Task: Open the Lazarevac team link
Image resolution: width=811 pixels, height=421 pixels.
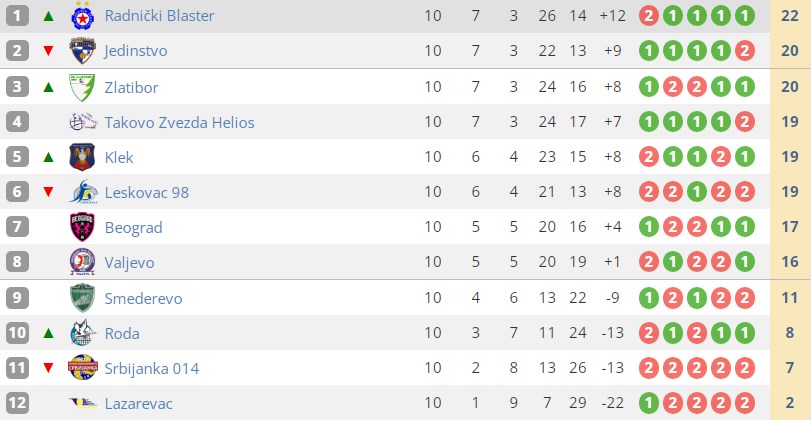Action: click(x=139, y=403)
